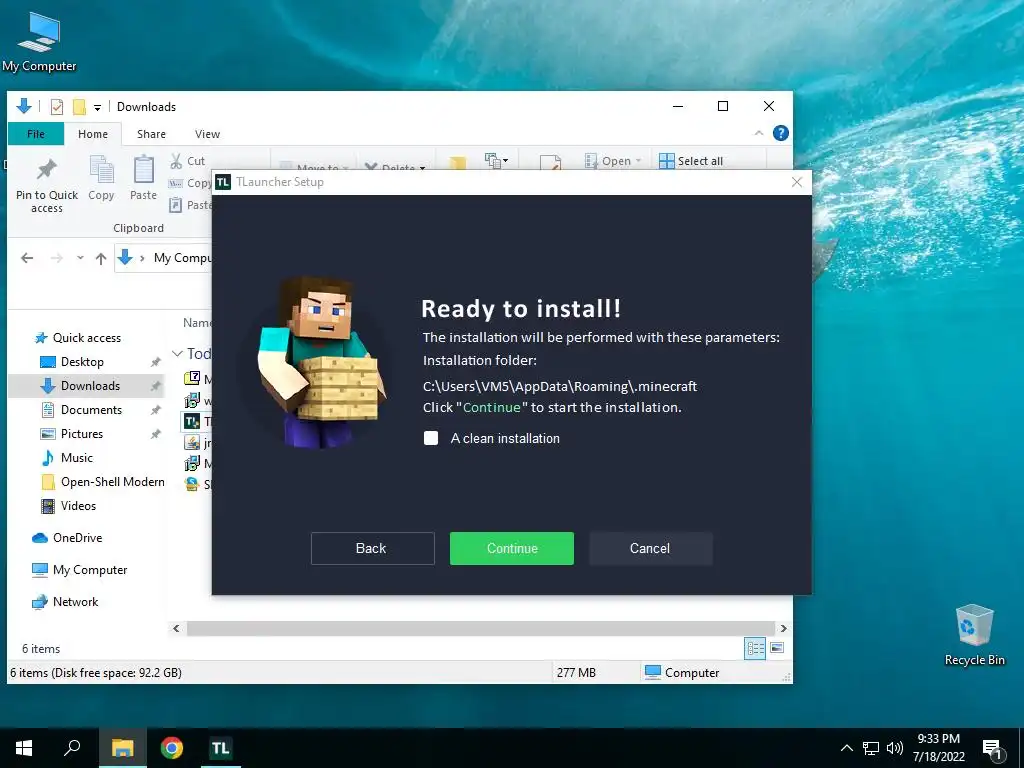This screenshot has width=1024, height=768.
Task: Click the horizontal scrollbar left arrow
Action: pos(176,628)
